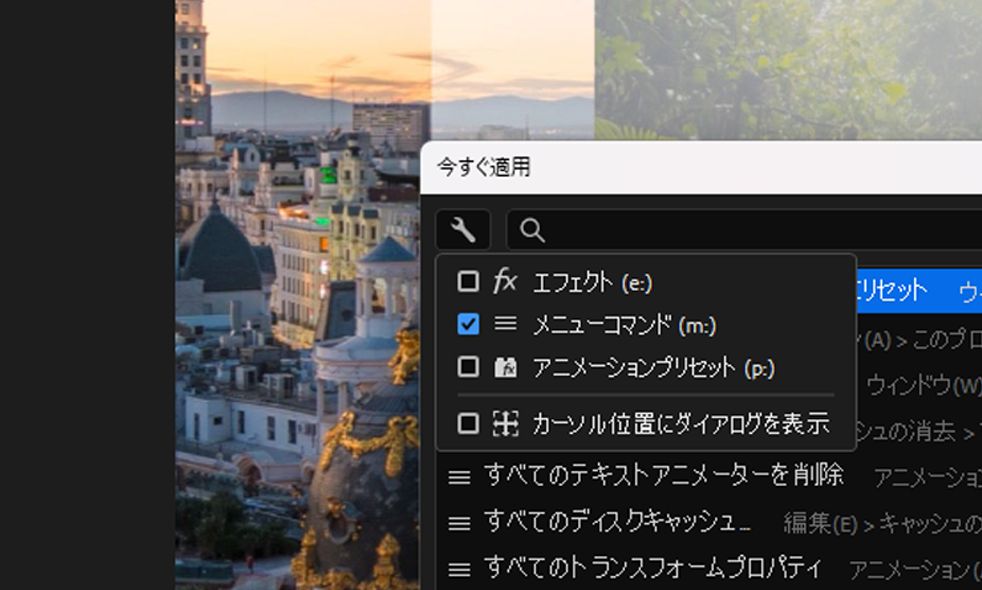The width and height of the screenshot is (982, 590).
Task: Select アニメーションプリセット (p:) menu label
Action: point(653,368)
